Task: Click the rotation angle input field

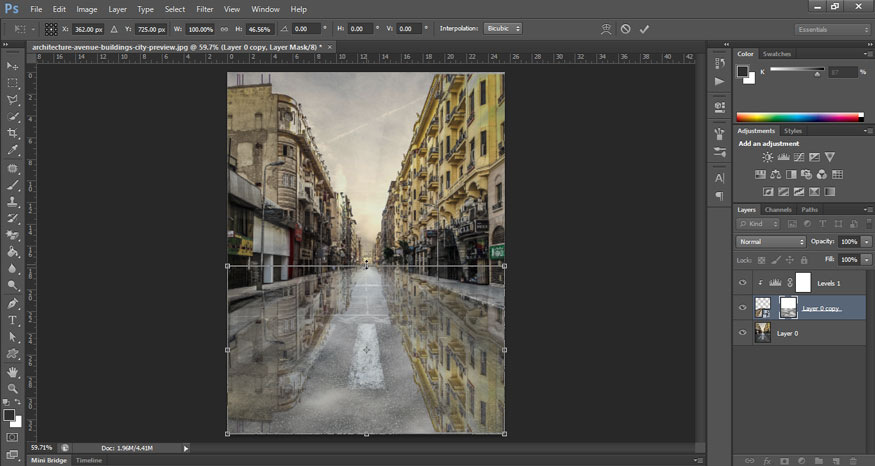Action: [306, 29]
